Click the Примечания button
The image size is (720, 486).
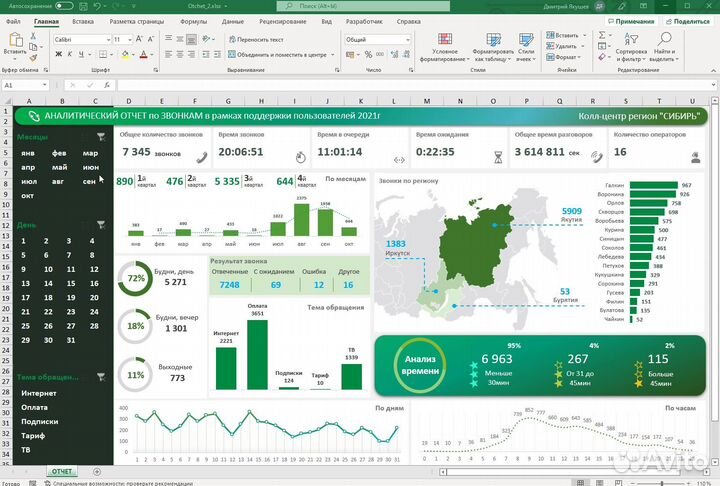[x=631, y=22]
